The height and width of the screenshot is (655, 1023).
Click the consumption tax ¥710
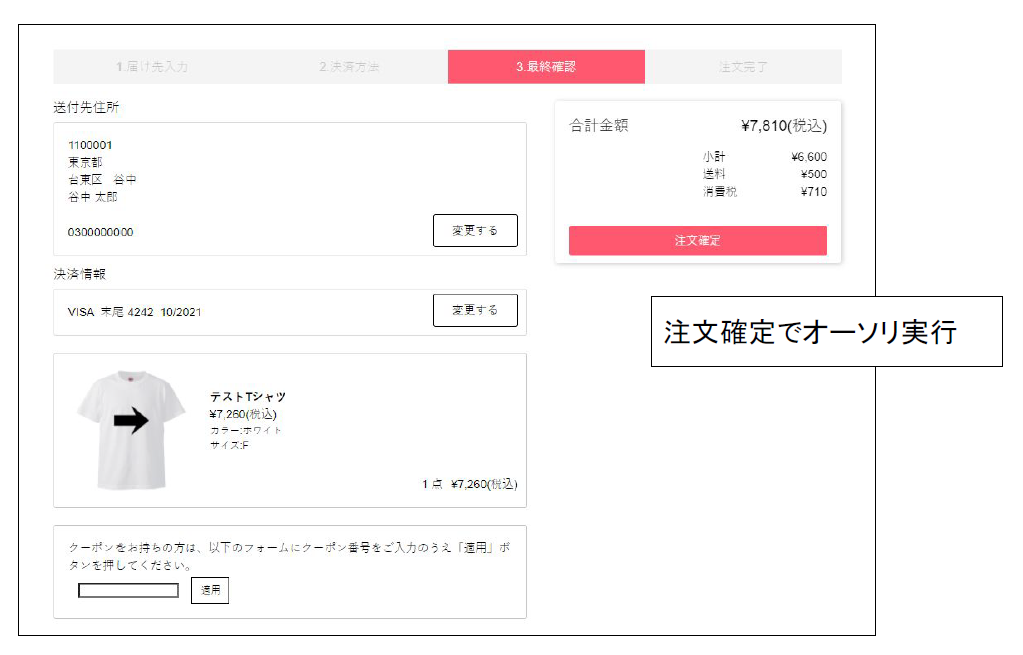814,192
